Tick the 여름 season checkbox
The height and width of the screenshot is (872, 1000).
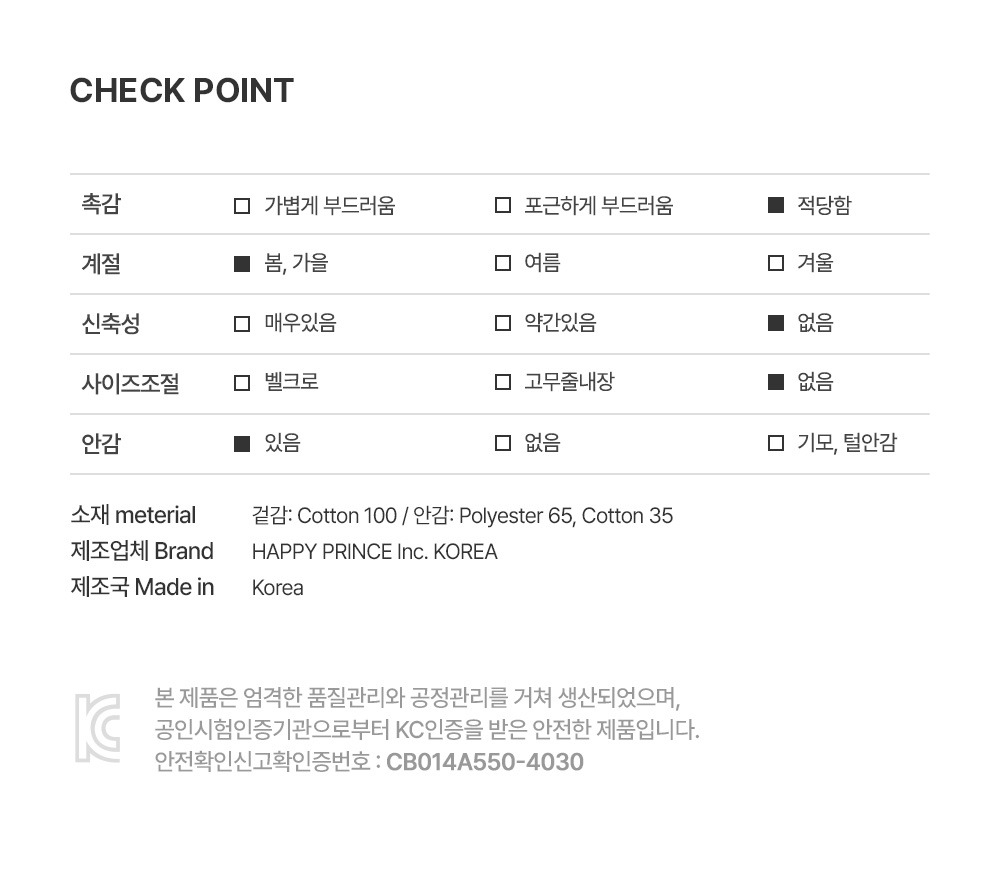tap(503, 264)
